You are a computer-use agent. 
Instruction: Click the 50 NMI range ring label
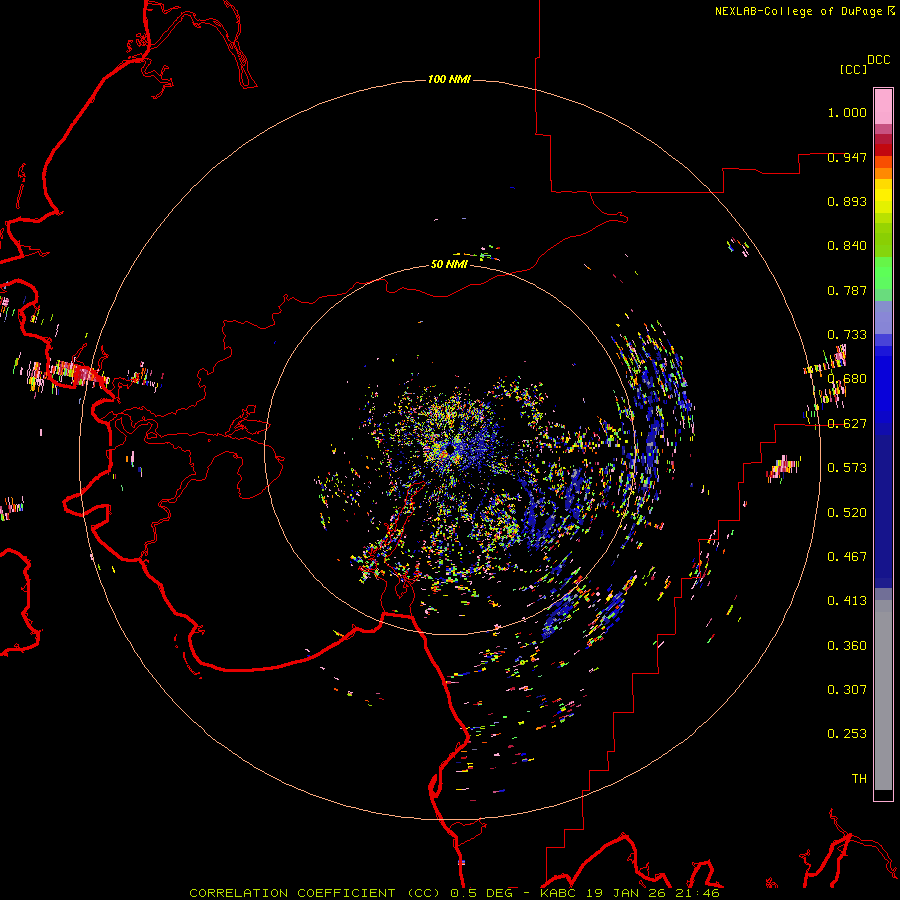[449, 264]
